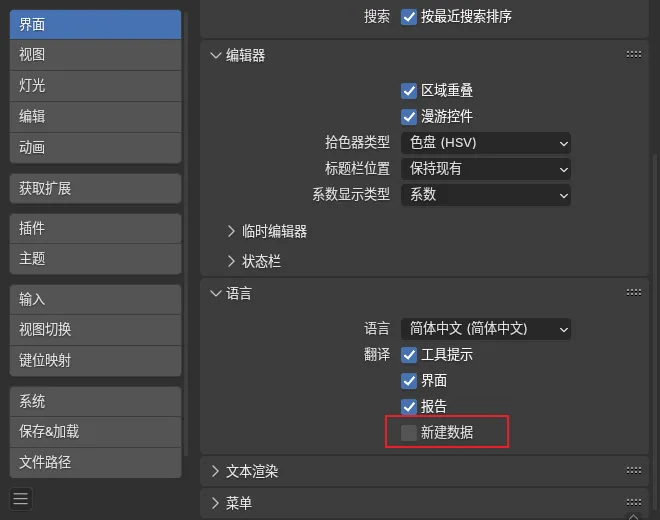Screen dimensions: 660x520
Task: Uncheck the 工具提示 translation option
Action: 409,355
